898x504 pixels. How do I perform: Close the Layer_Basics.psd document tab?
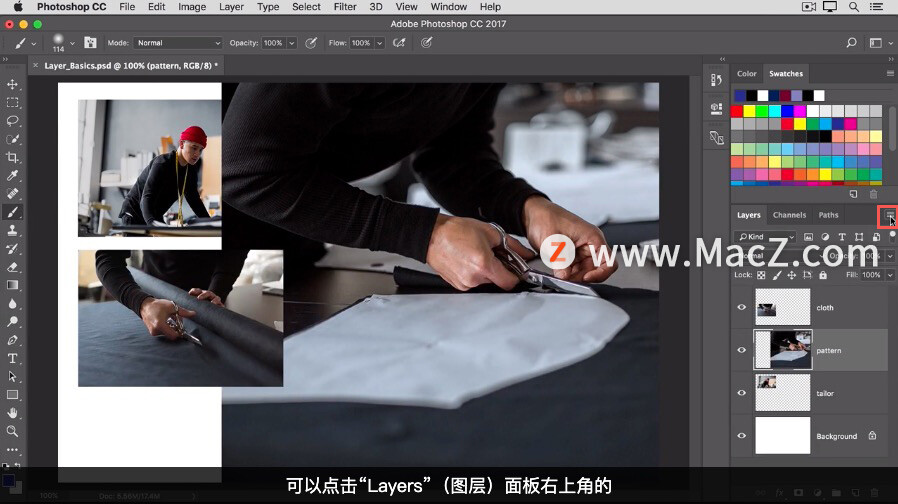tap(36, 65)
